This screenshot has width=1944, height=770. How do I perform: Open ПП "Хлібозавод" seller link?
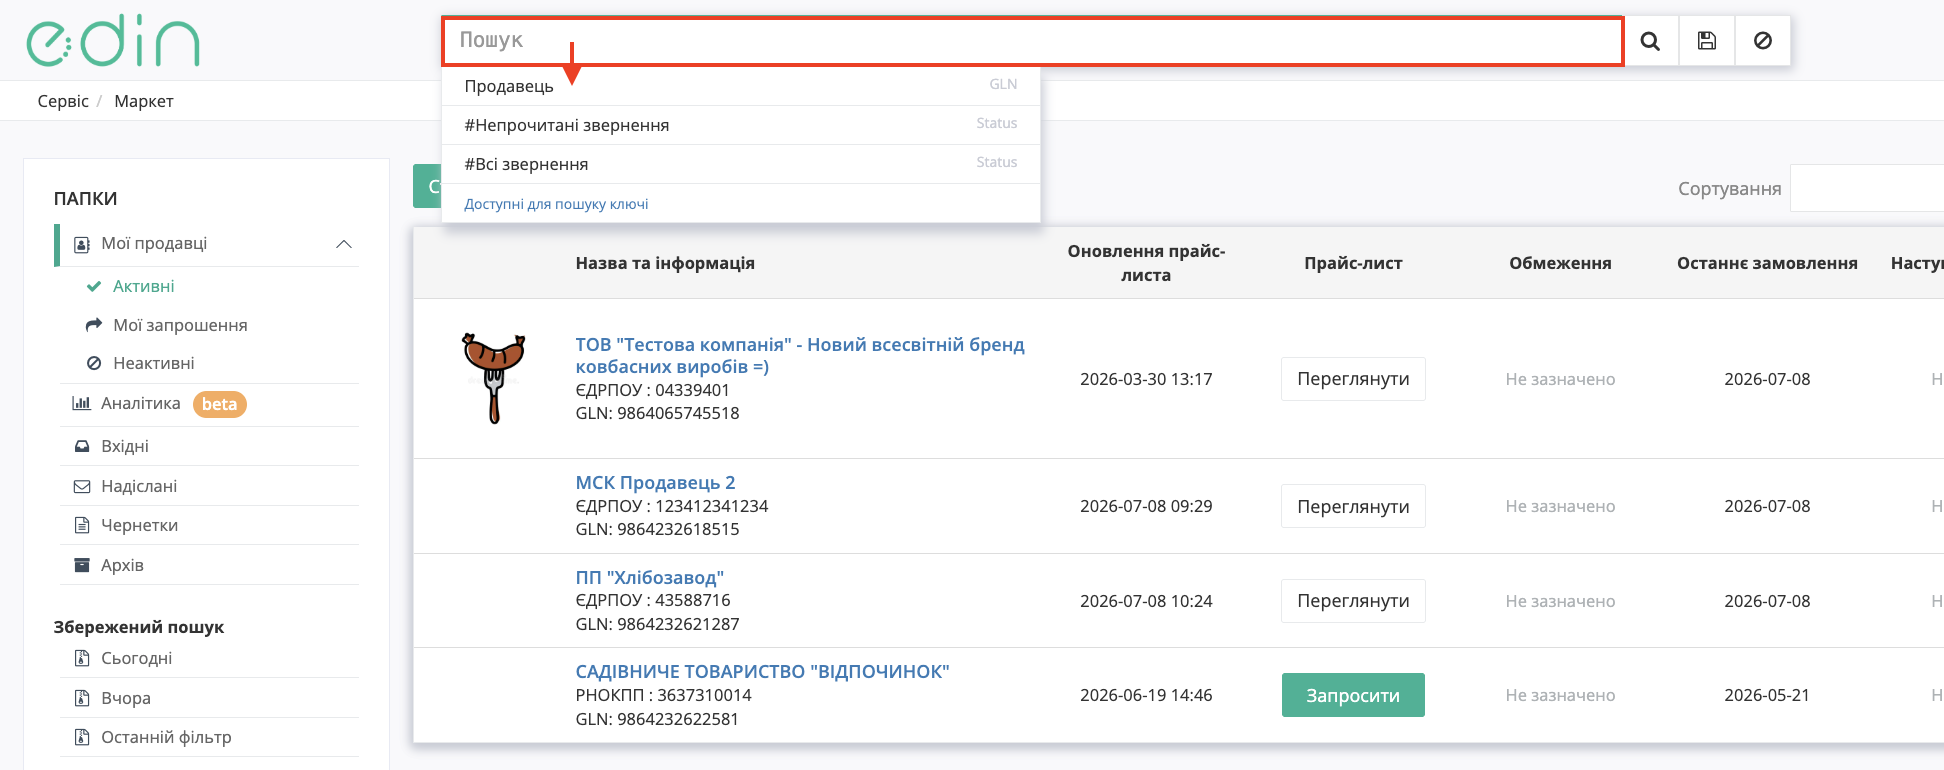(649, 577)
